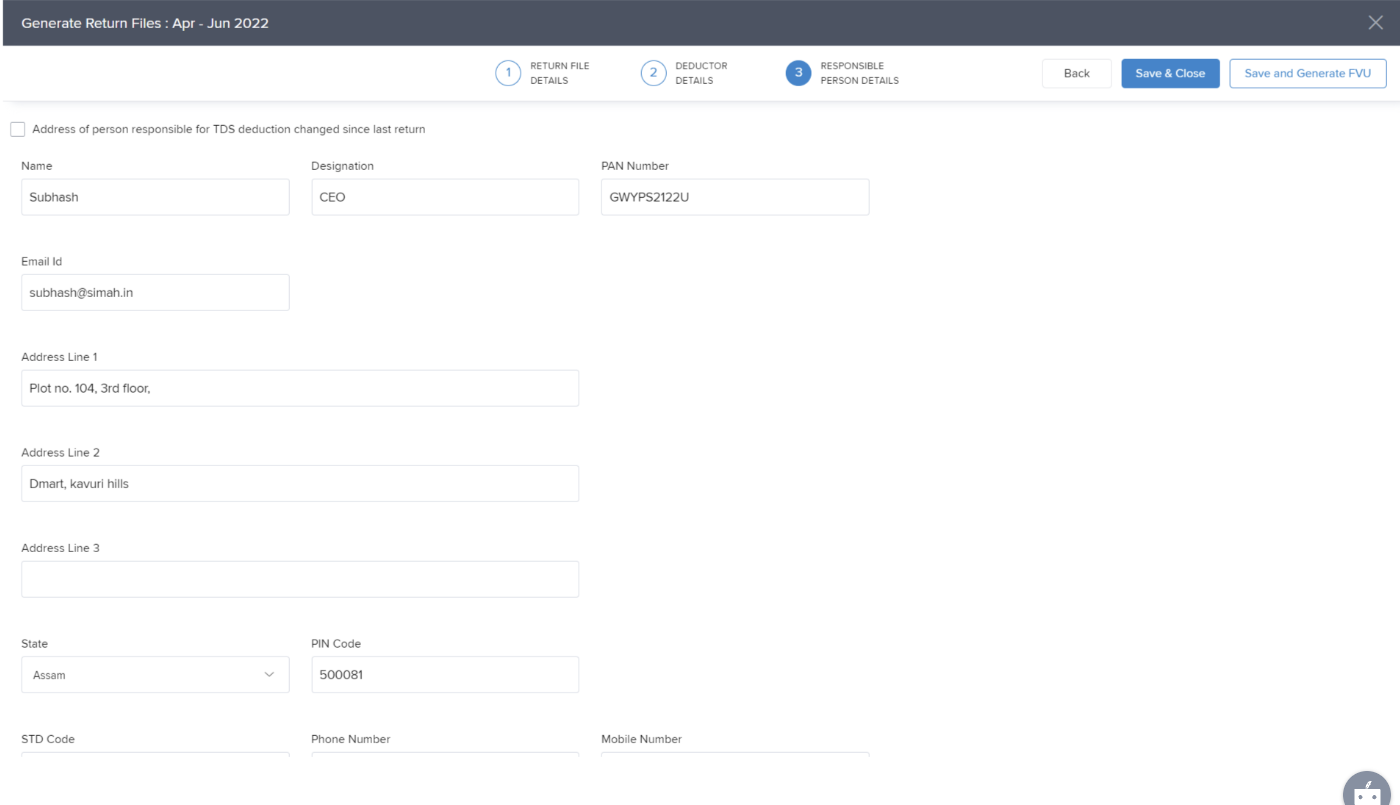Image resolution: width=1400 pixels, height=805 pixels.
Task: Open the chat bot assistant icon
Action: pos(1366,790)
